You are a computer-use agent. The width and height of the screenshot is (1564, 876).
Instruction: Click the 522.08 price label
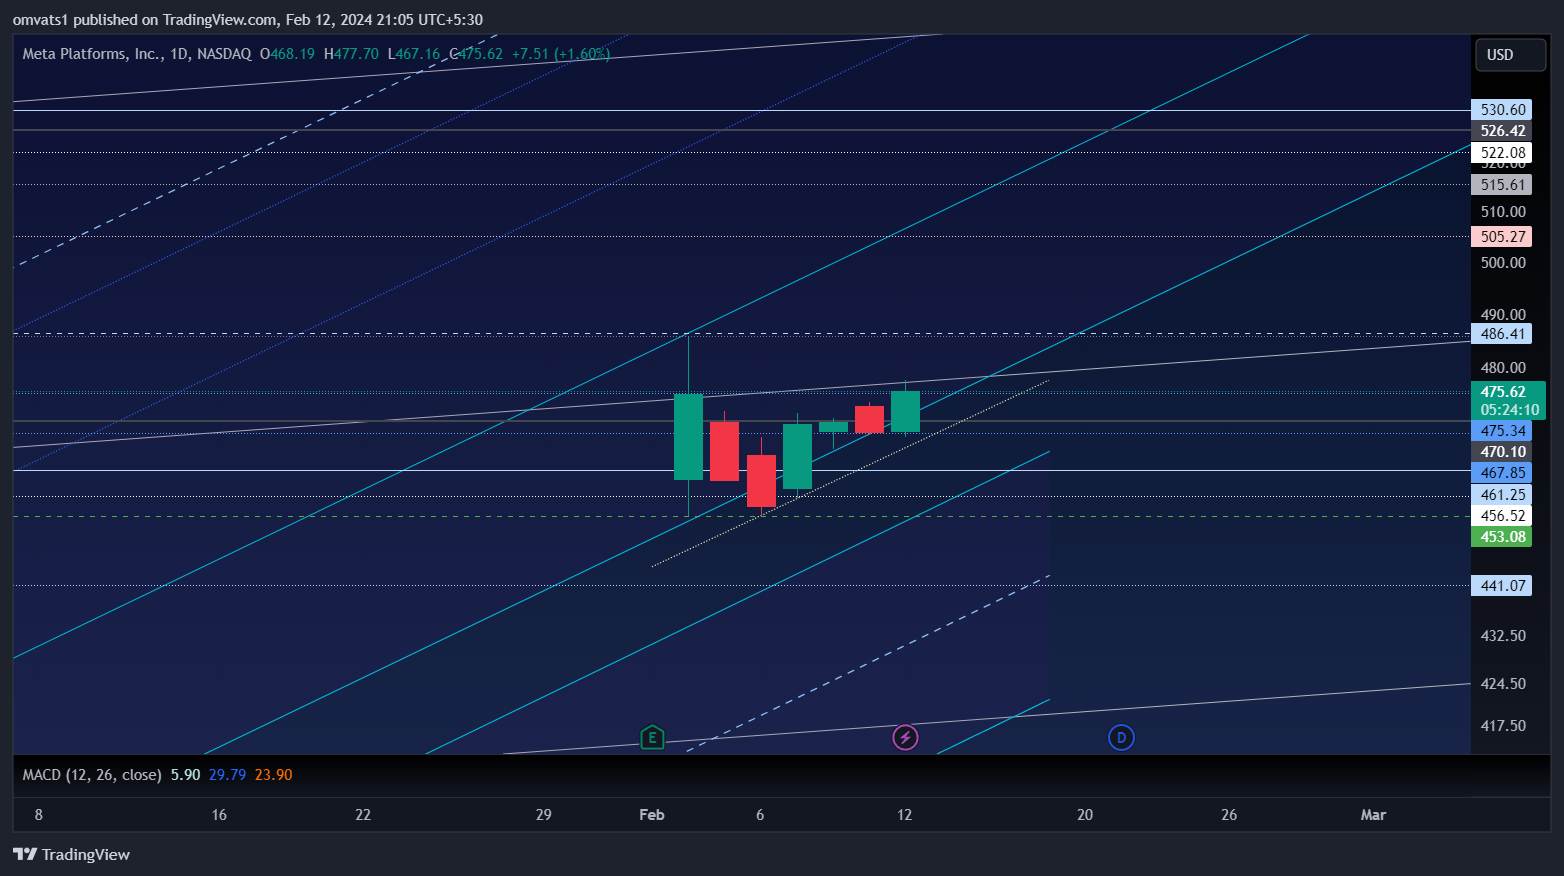pyautogui.click(x=1502, y=152)
